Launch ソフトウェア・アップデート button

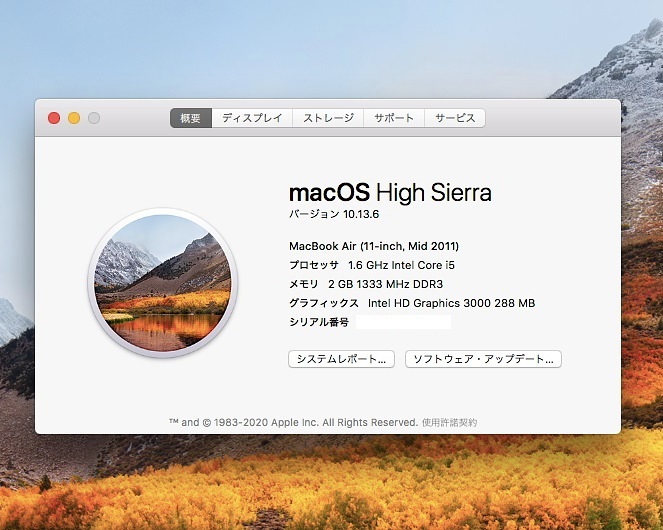coord(483,359)
